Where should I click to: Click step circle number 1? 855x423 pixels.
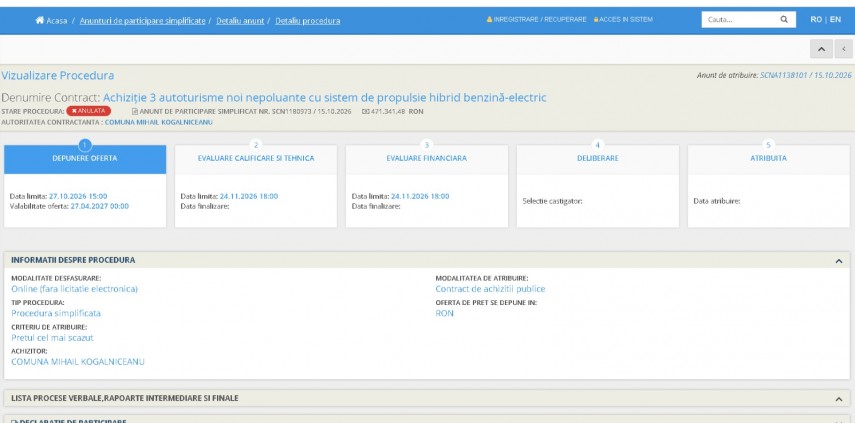tap(85, 145)
